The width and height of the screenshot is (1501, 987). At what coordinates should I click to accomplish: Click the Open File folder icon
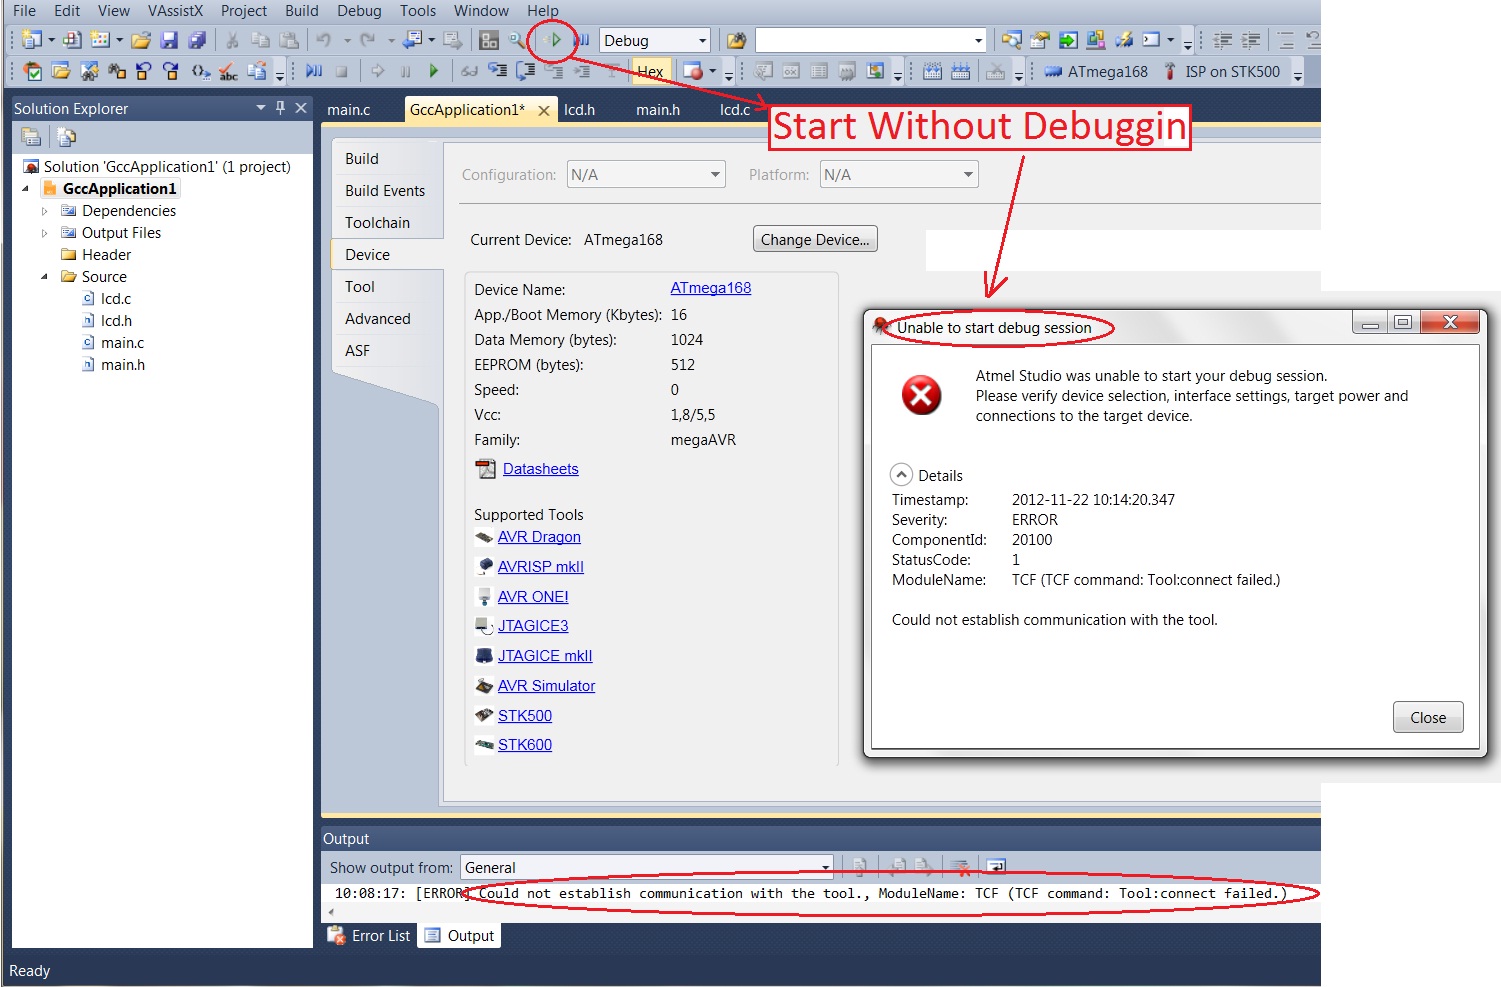[141, 41]
